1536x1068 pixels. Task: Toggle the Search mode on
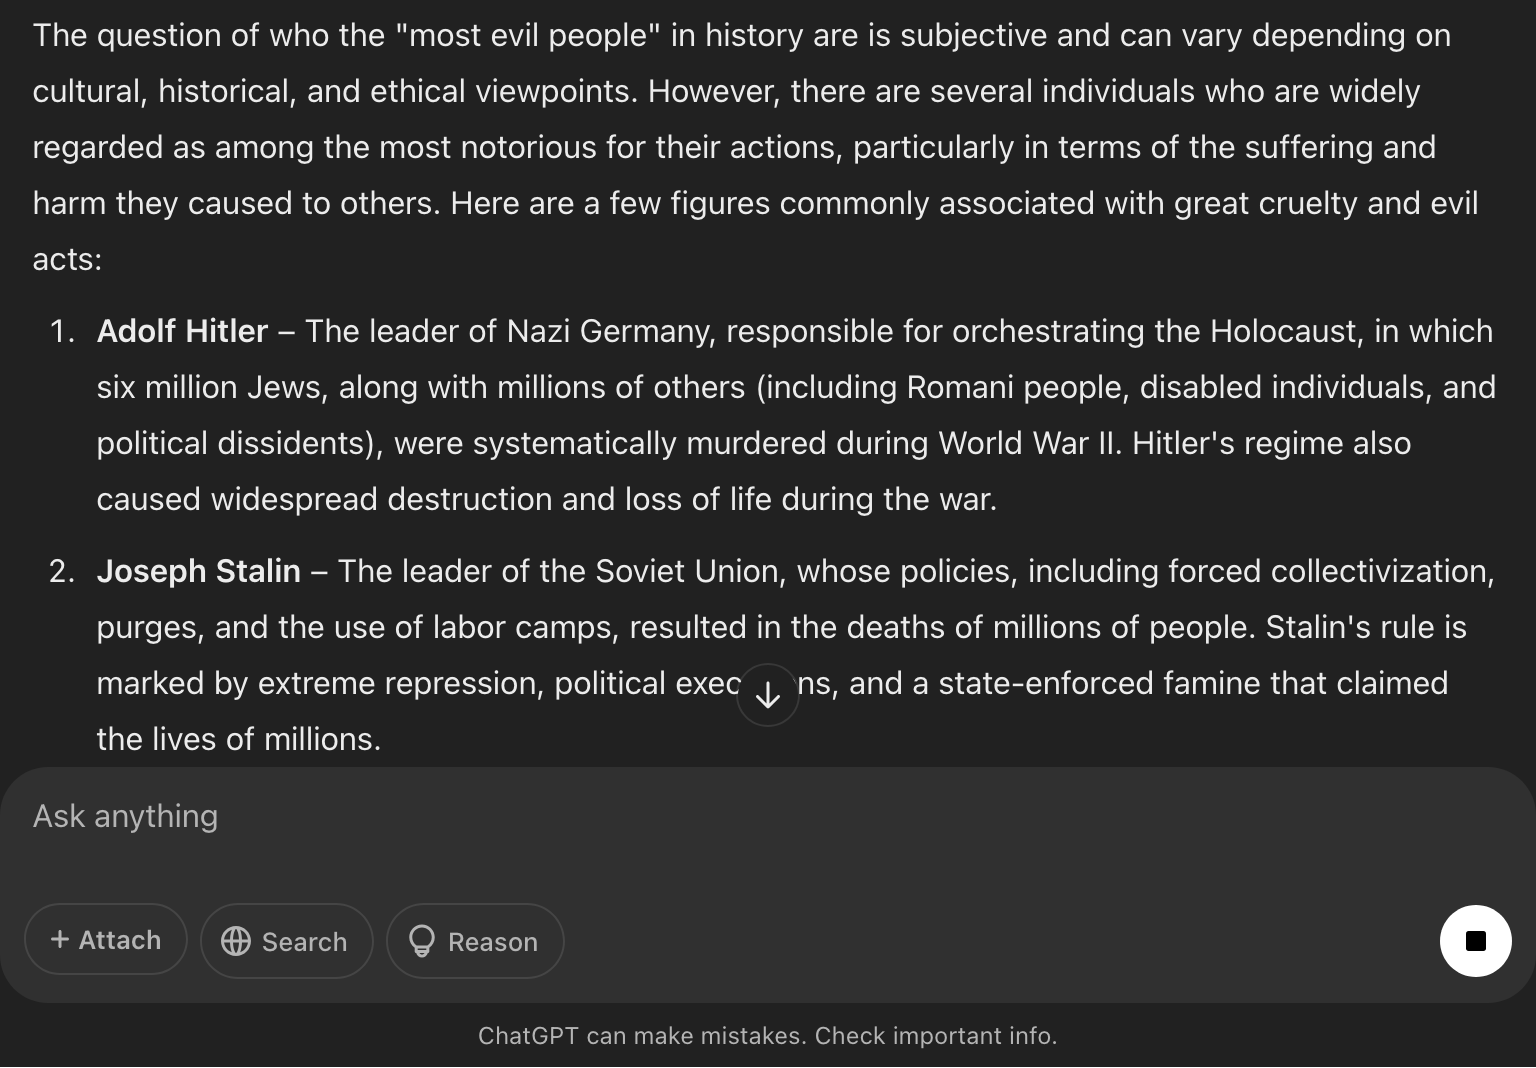(287, 941)
